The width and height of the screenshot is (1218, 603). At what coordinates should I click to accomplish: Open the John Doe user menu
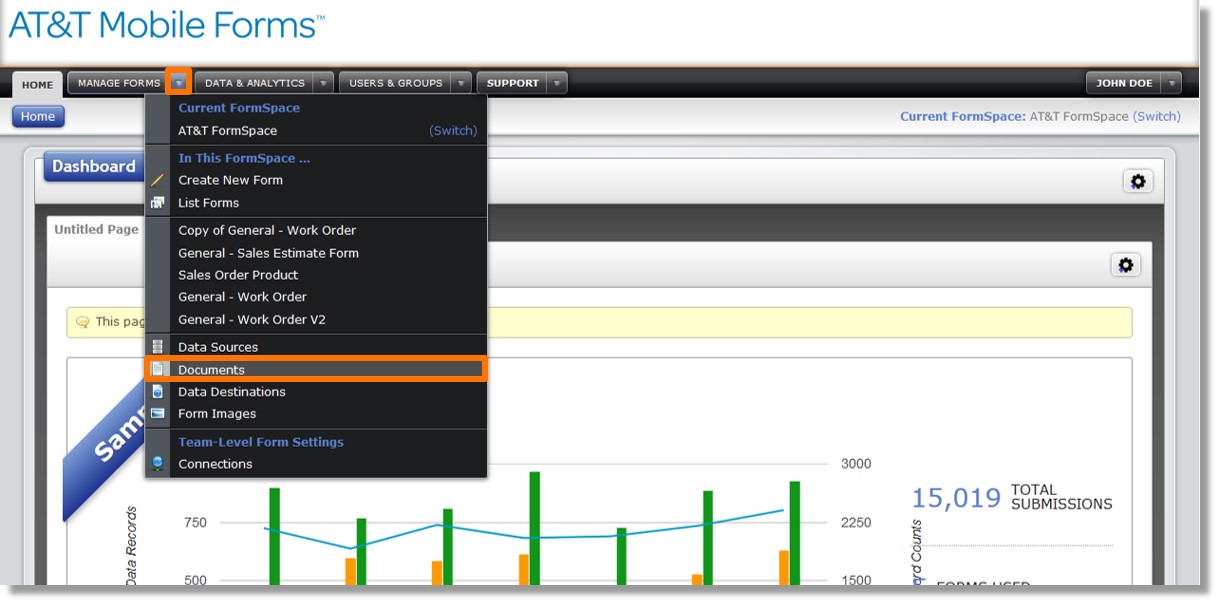tap(1124, 83)
